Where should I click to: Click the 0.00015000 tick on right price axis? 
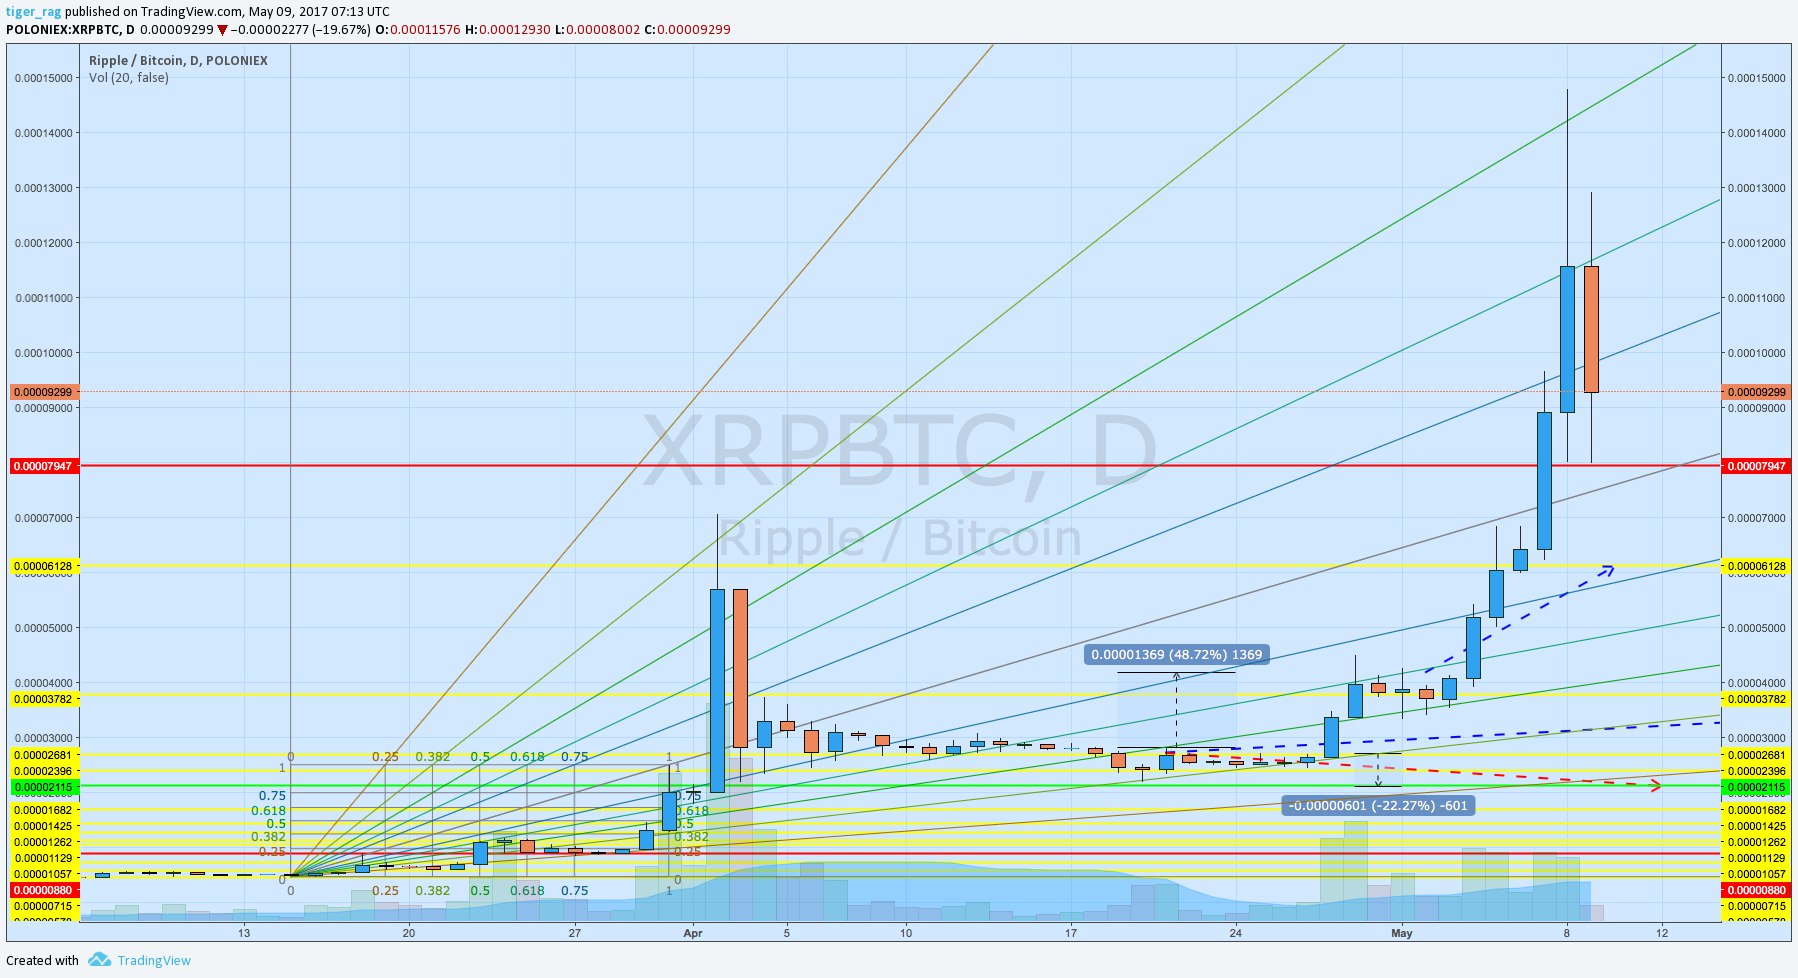tap(1757, 78)
